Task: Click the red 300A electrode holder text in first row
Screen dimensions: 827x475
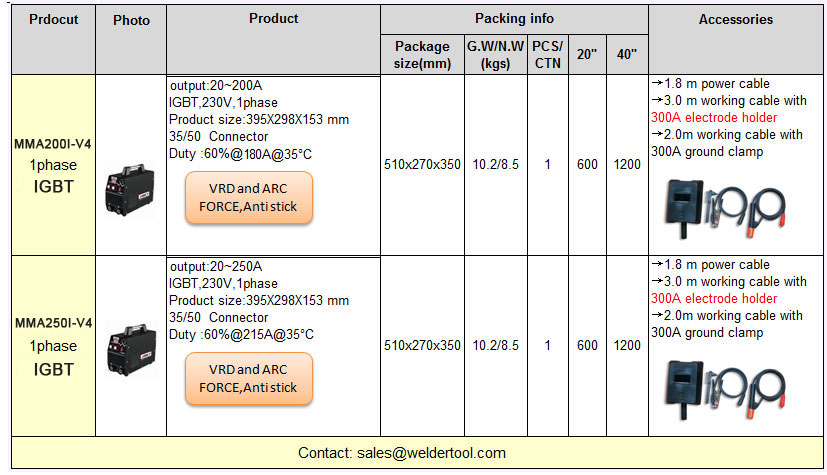Action: (713, 118)
